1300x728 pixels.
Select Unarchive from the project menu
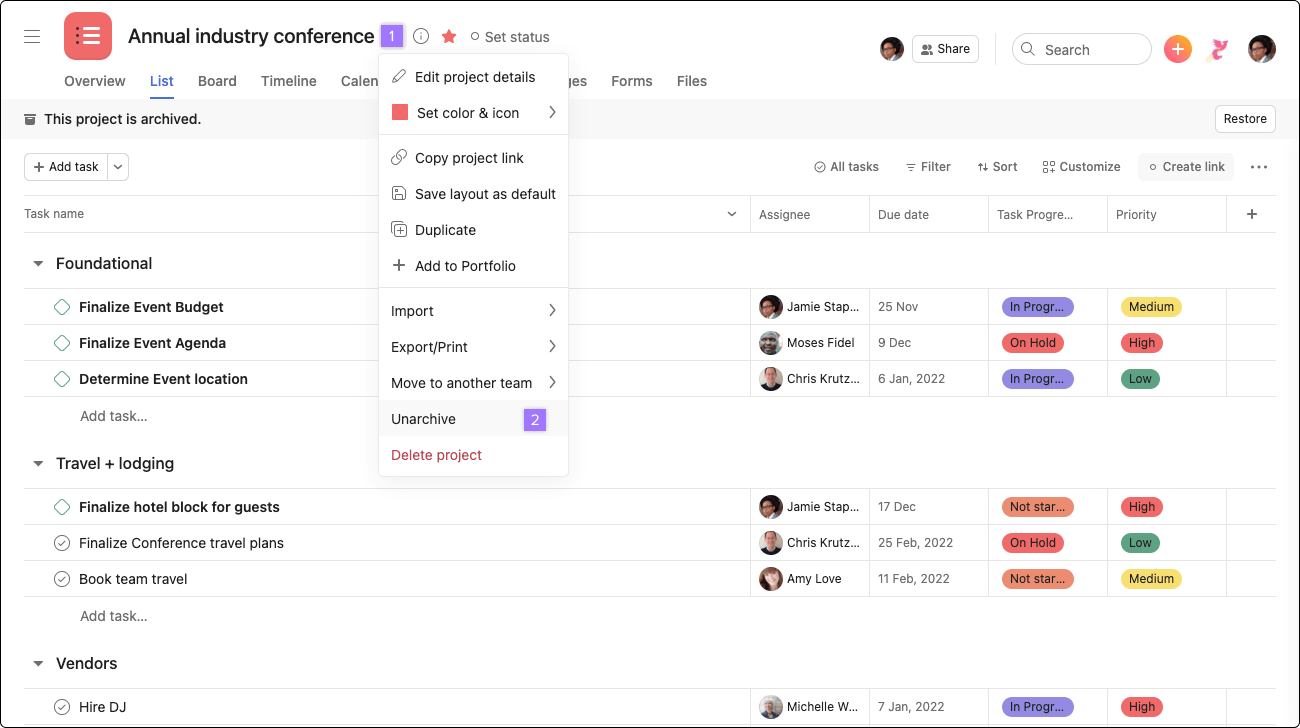pyautogui.click(x=424, y=419)
